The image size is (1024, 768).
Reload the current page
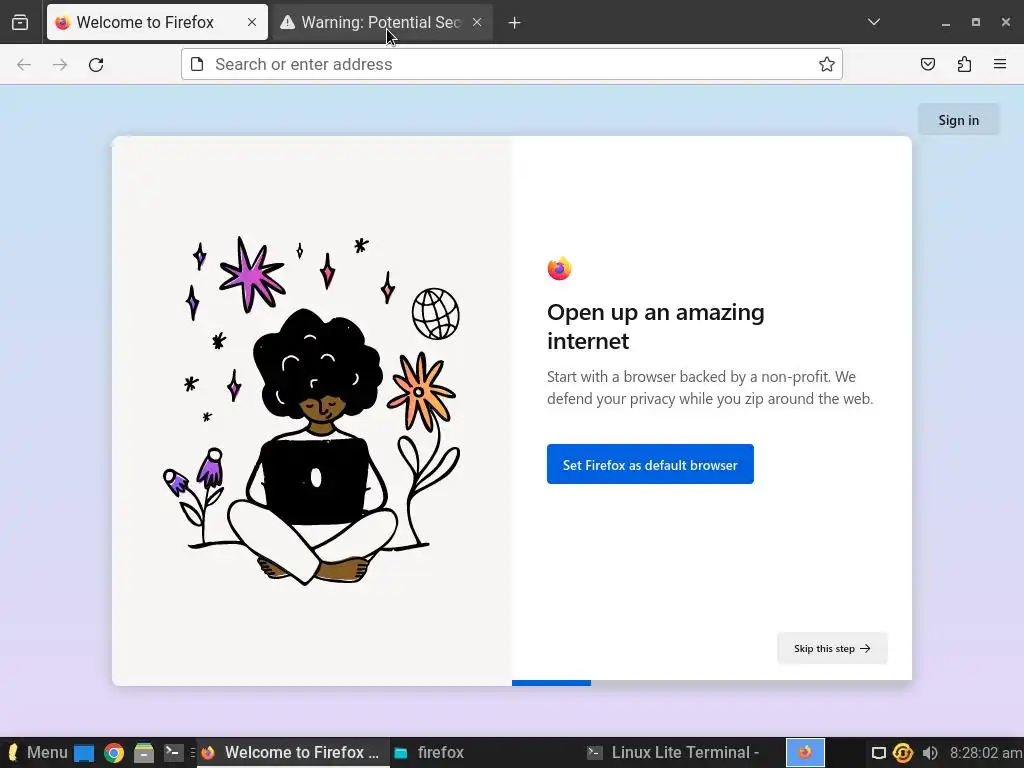[x=96, y=65]
